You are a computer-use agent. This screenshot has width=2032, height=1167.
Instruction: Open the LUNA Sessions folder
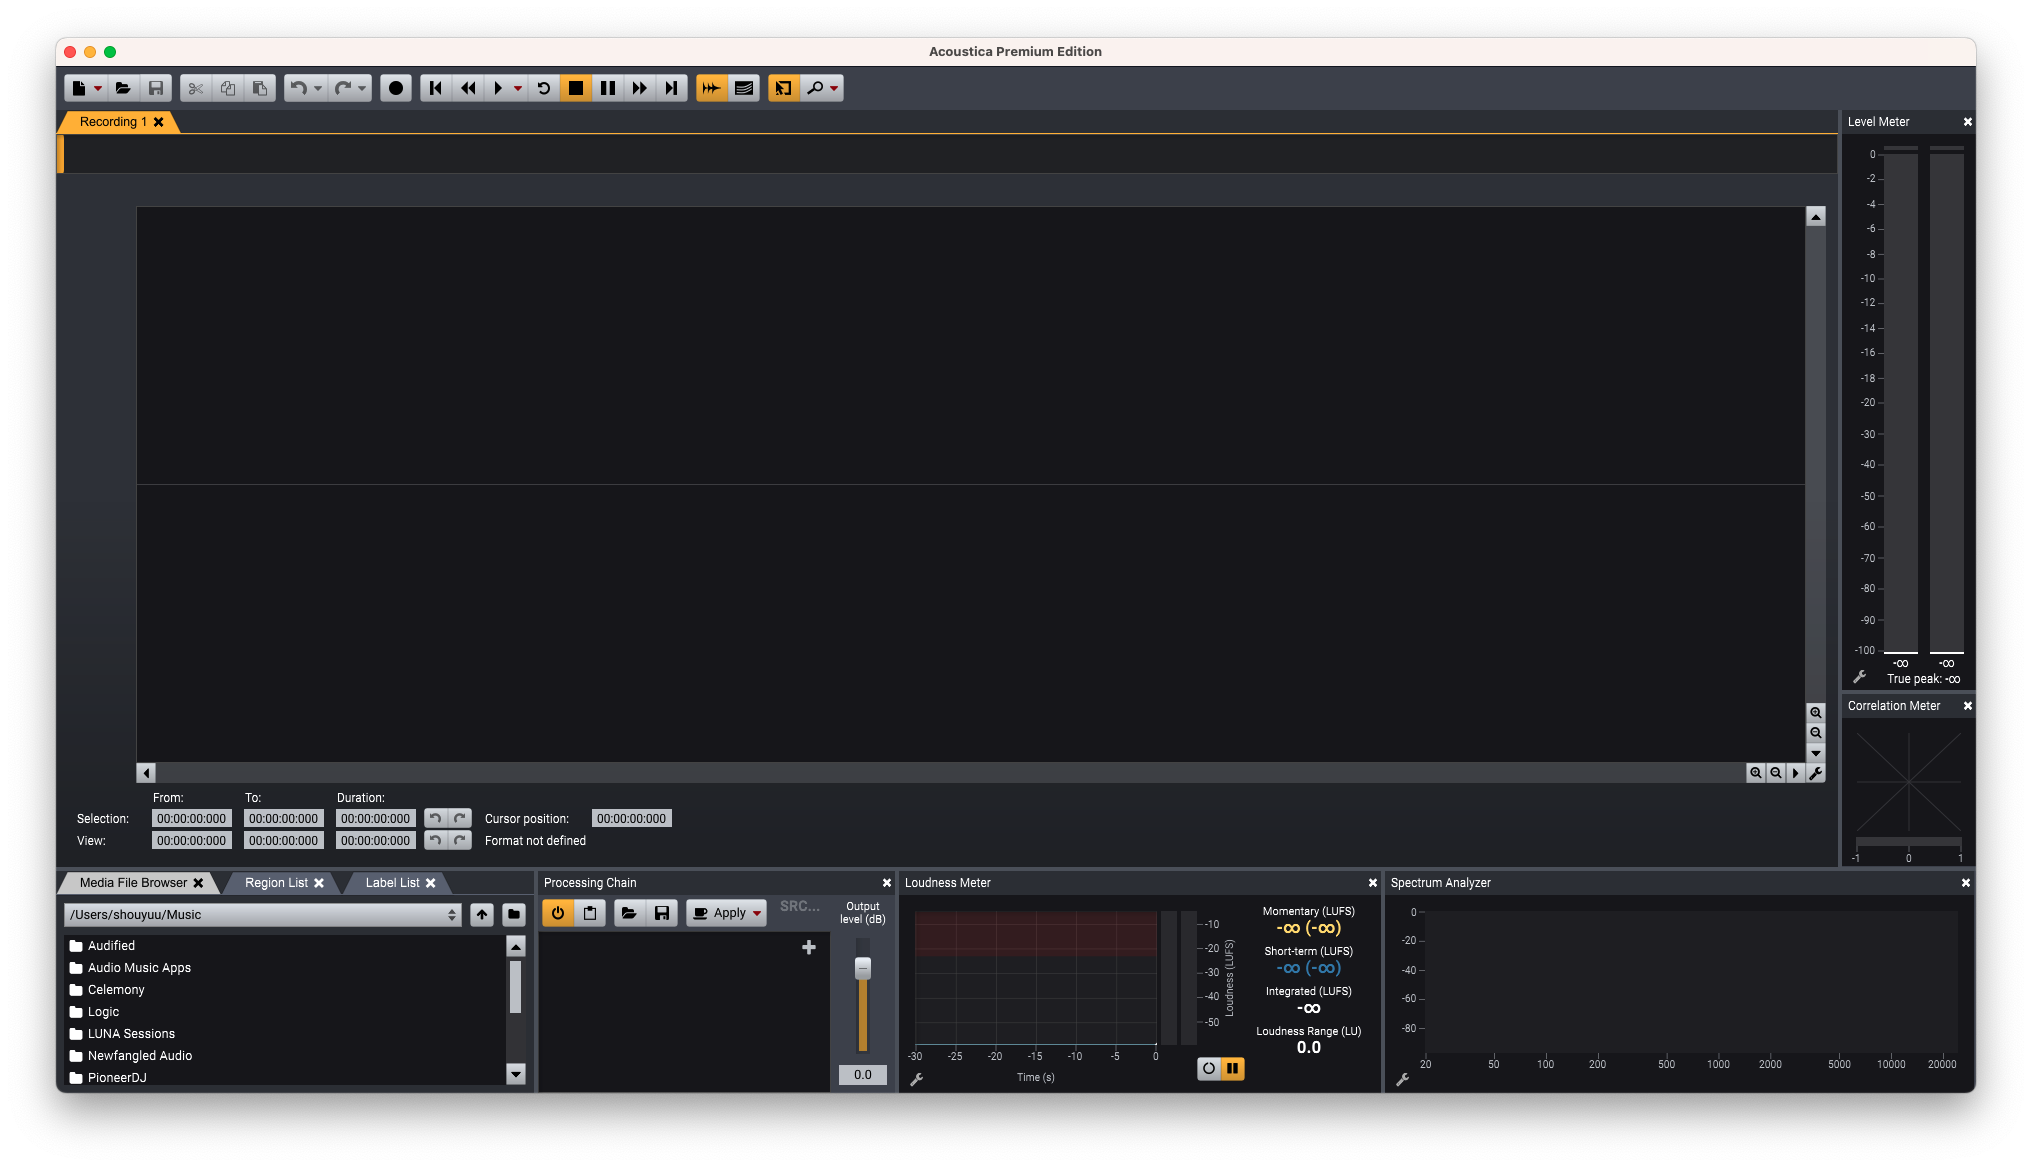131,1034
